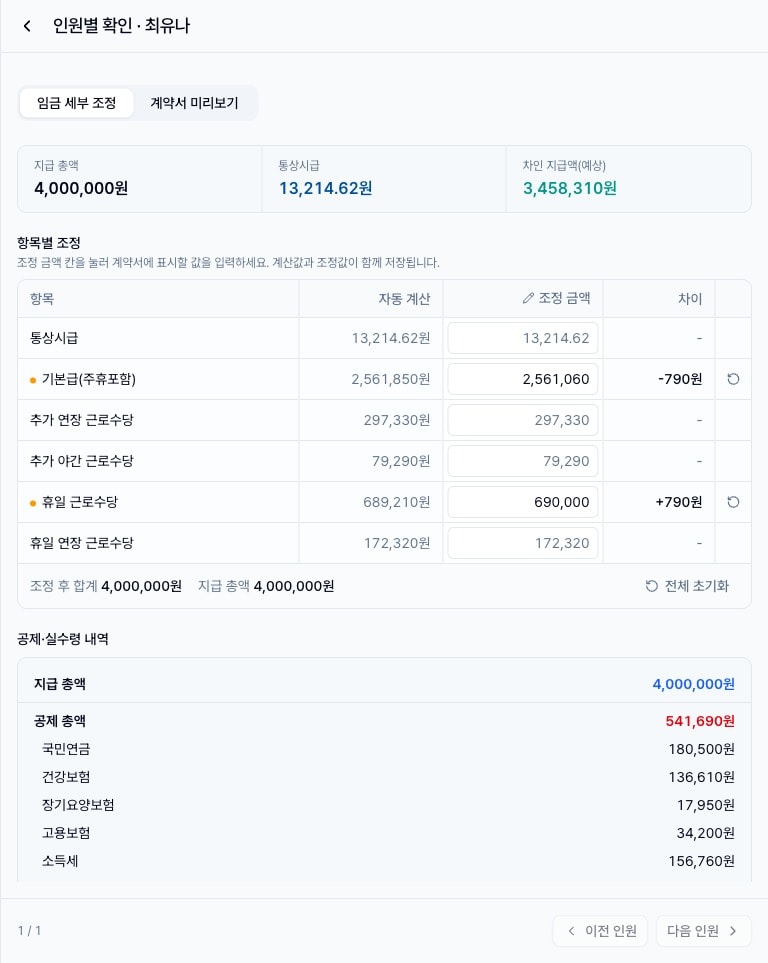The width and height of the screenshot is (768, 963).
Task: Click the 장기요양보험 17,950원 value
Action: (x=706, y=805)
